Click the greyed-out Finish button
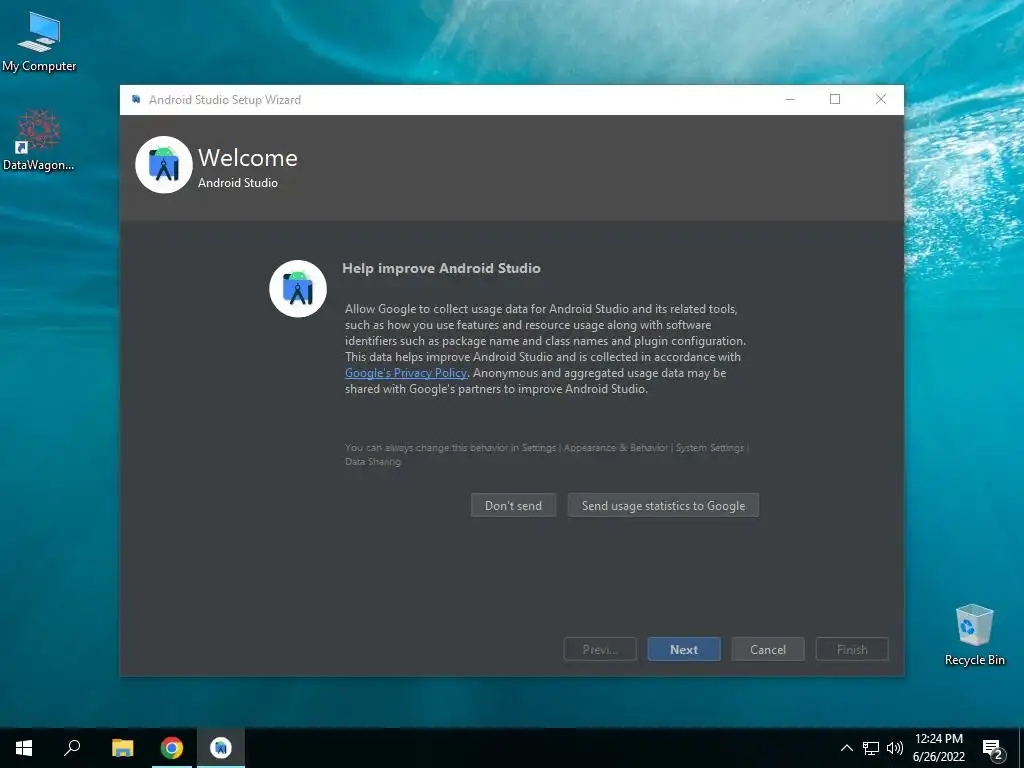Viewport: 1024px width, 768px height. tap(852, 649)
